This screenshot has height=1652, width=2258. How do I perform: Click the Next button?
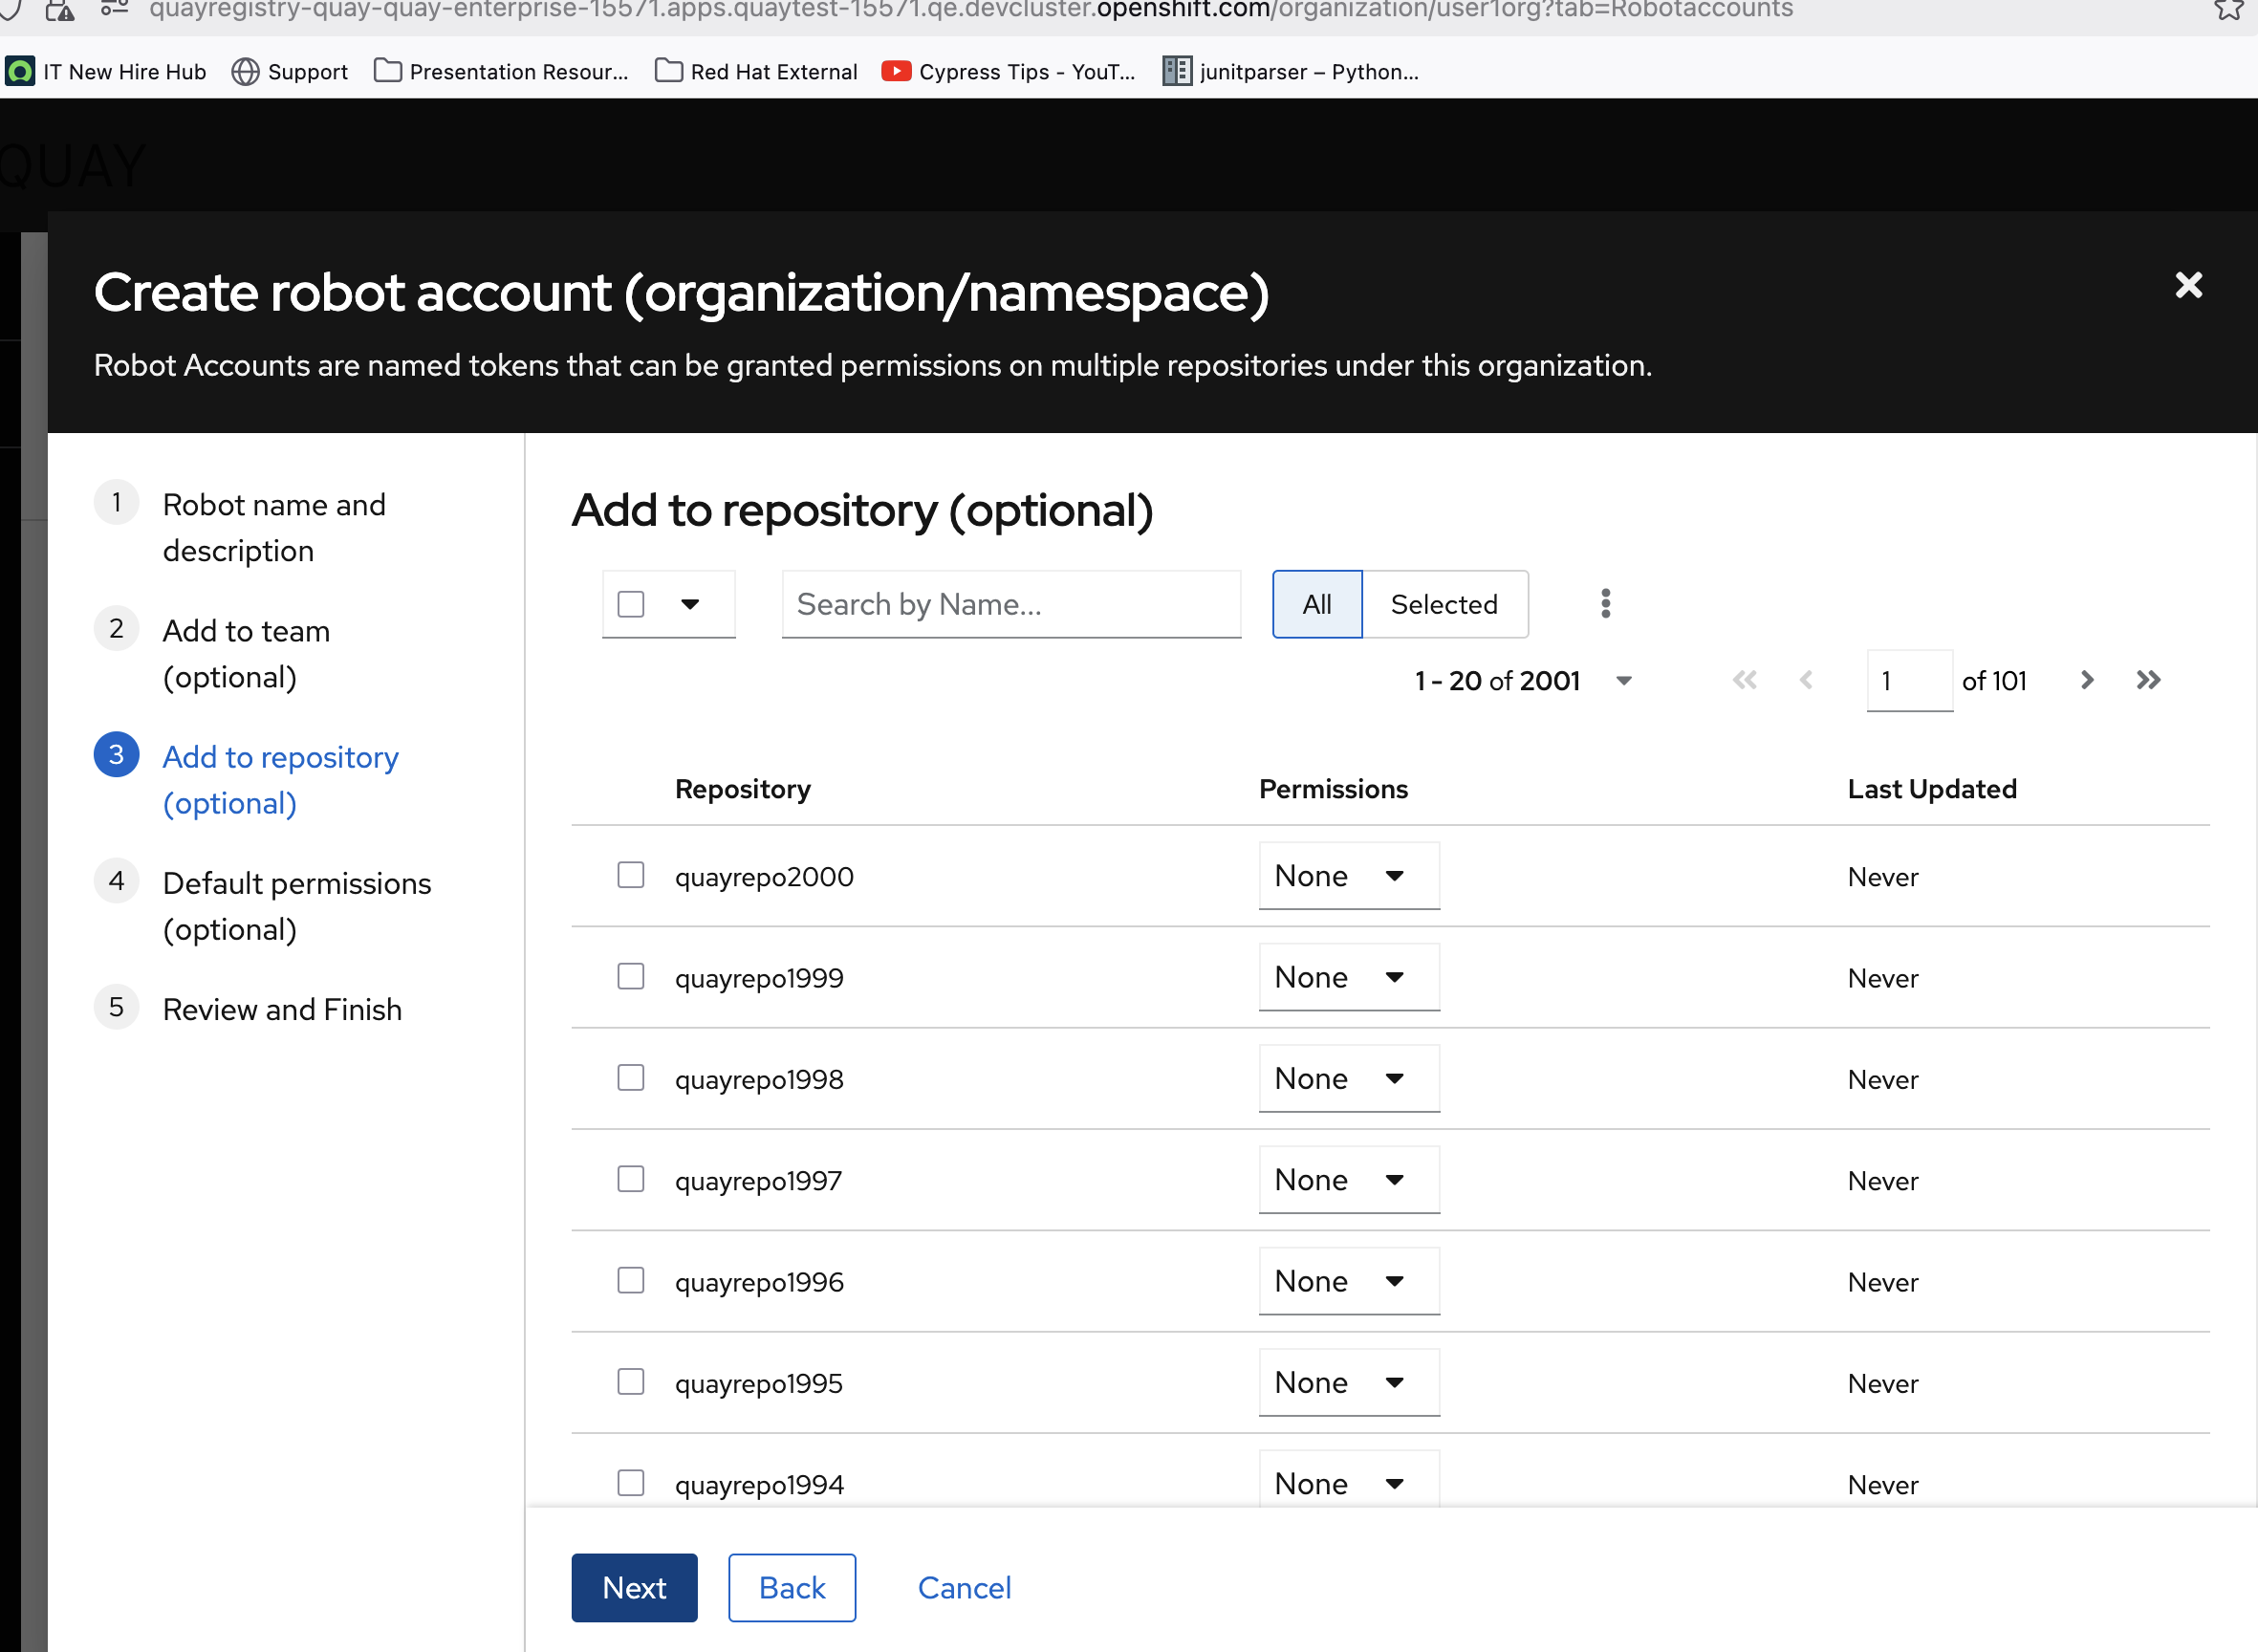pyautogui.click(x=633, y=1588)
